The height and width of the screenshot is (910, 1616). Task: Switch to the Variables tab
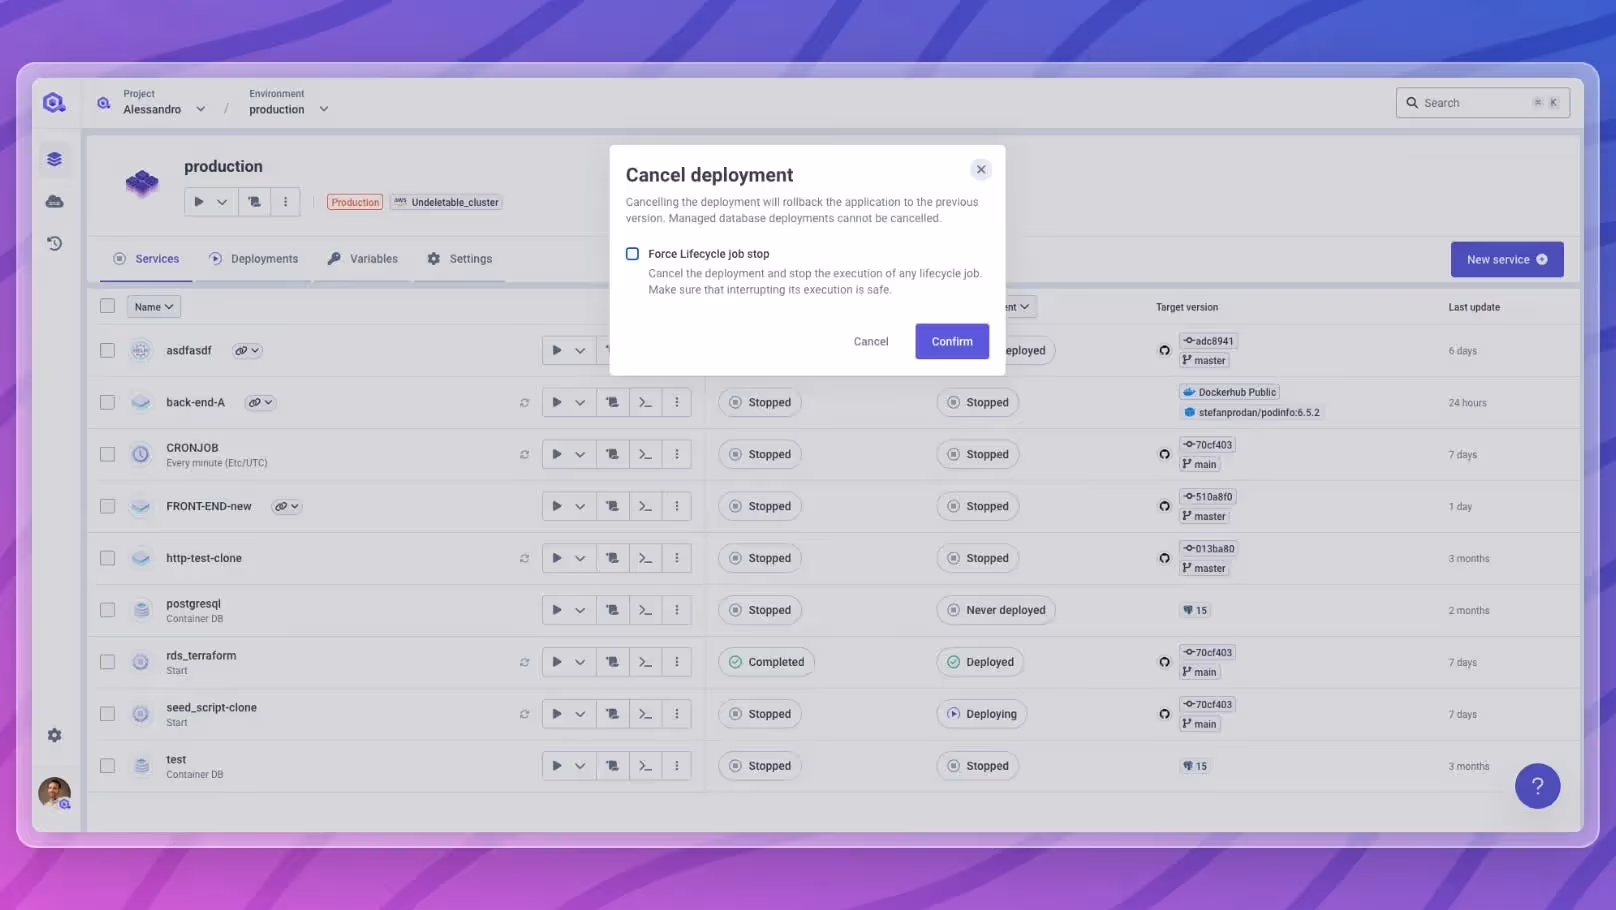click(x=363, y=259)
